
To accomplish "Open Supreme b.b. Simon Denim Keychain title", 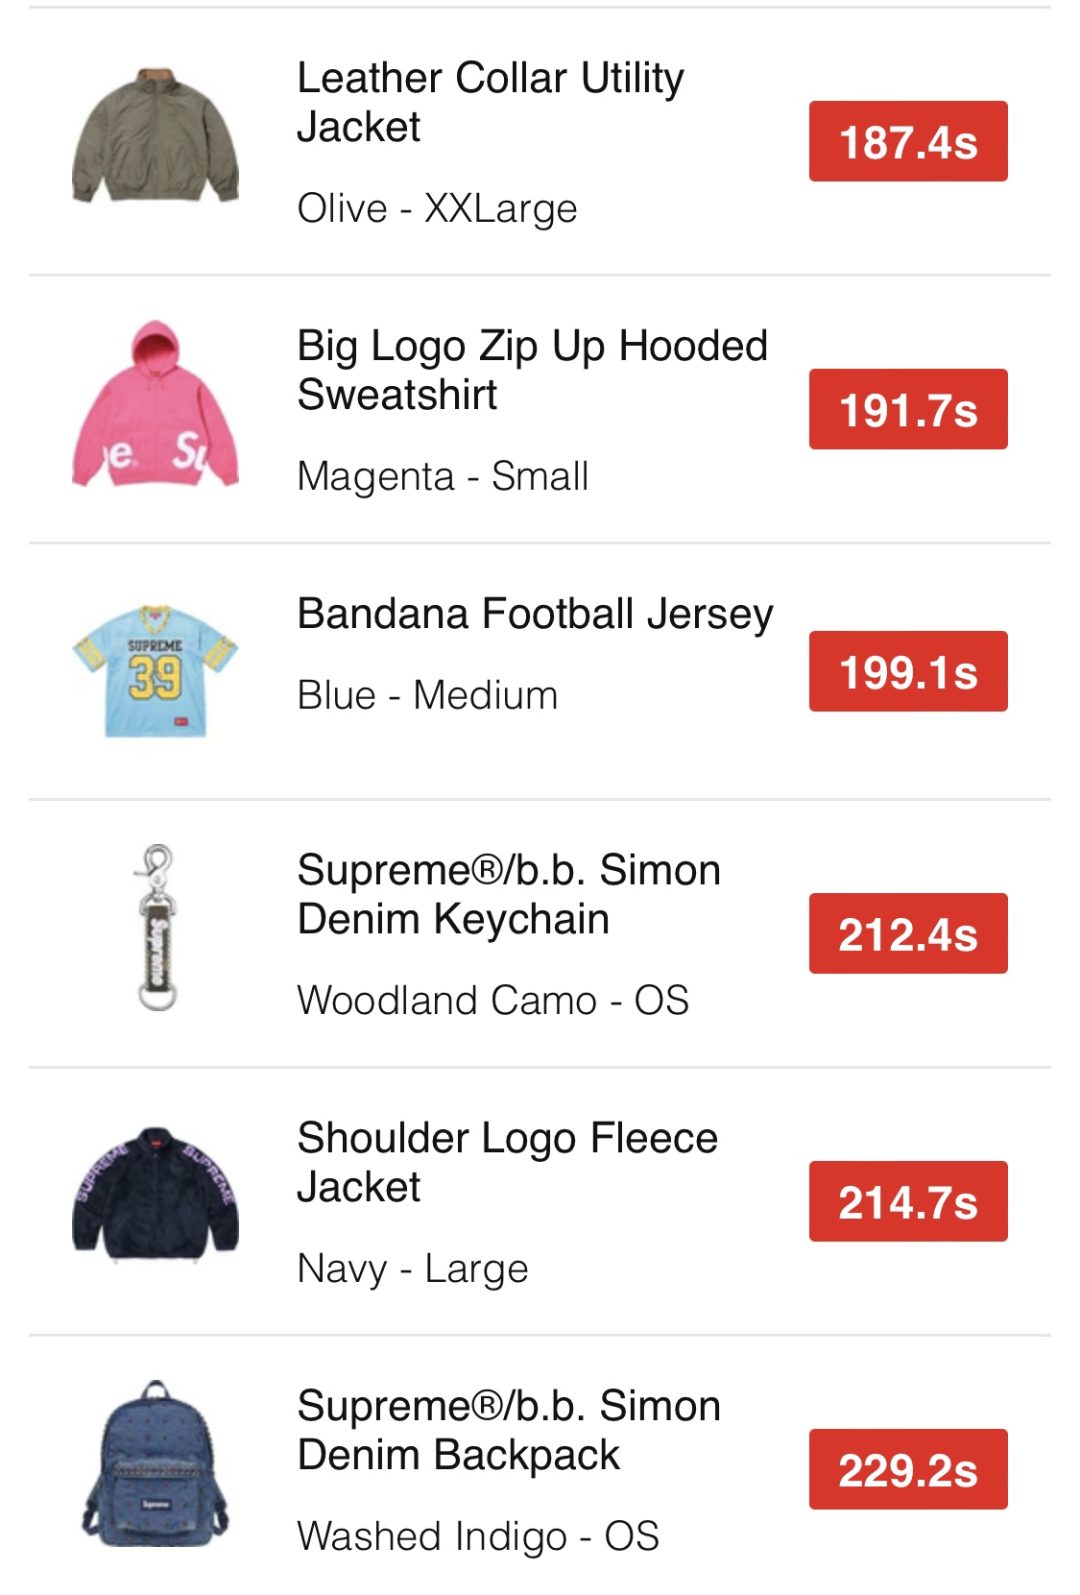I will (508, 894).
